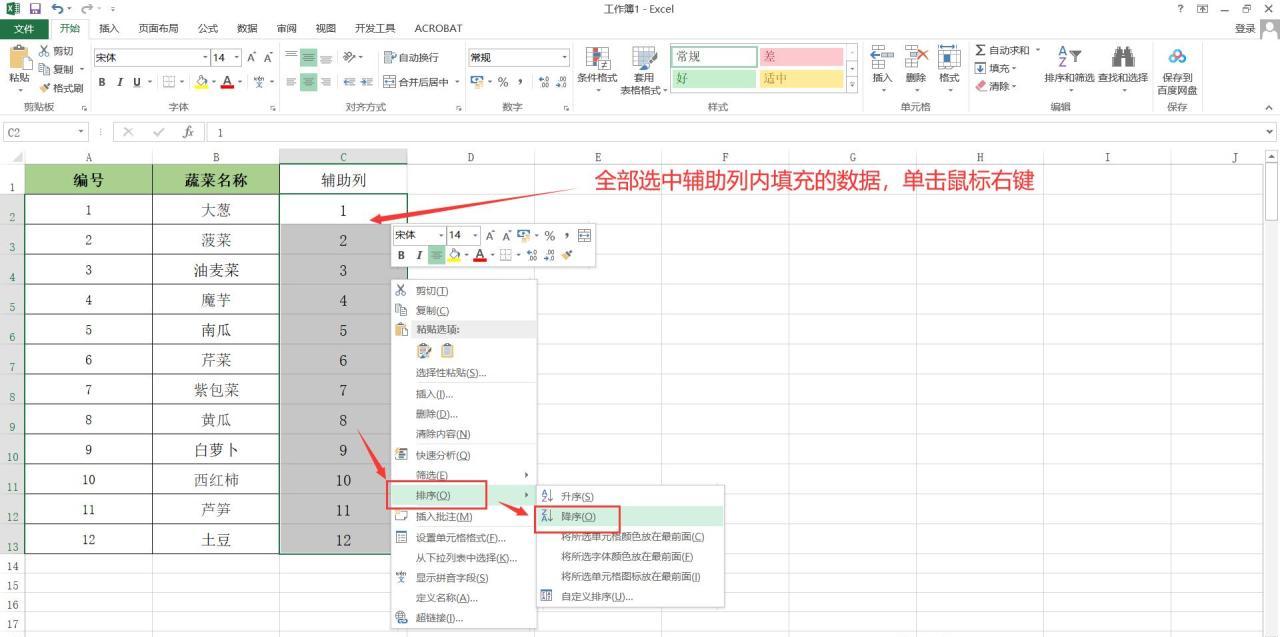Click 自定义排序(U)... menu item

tap(629, 597)
